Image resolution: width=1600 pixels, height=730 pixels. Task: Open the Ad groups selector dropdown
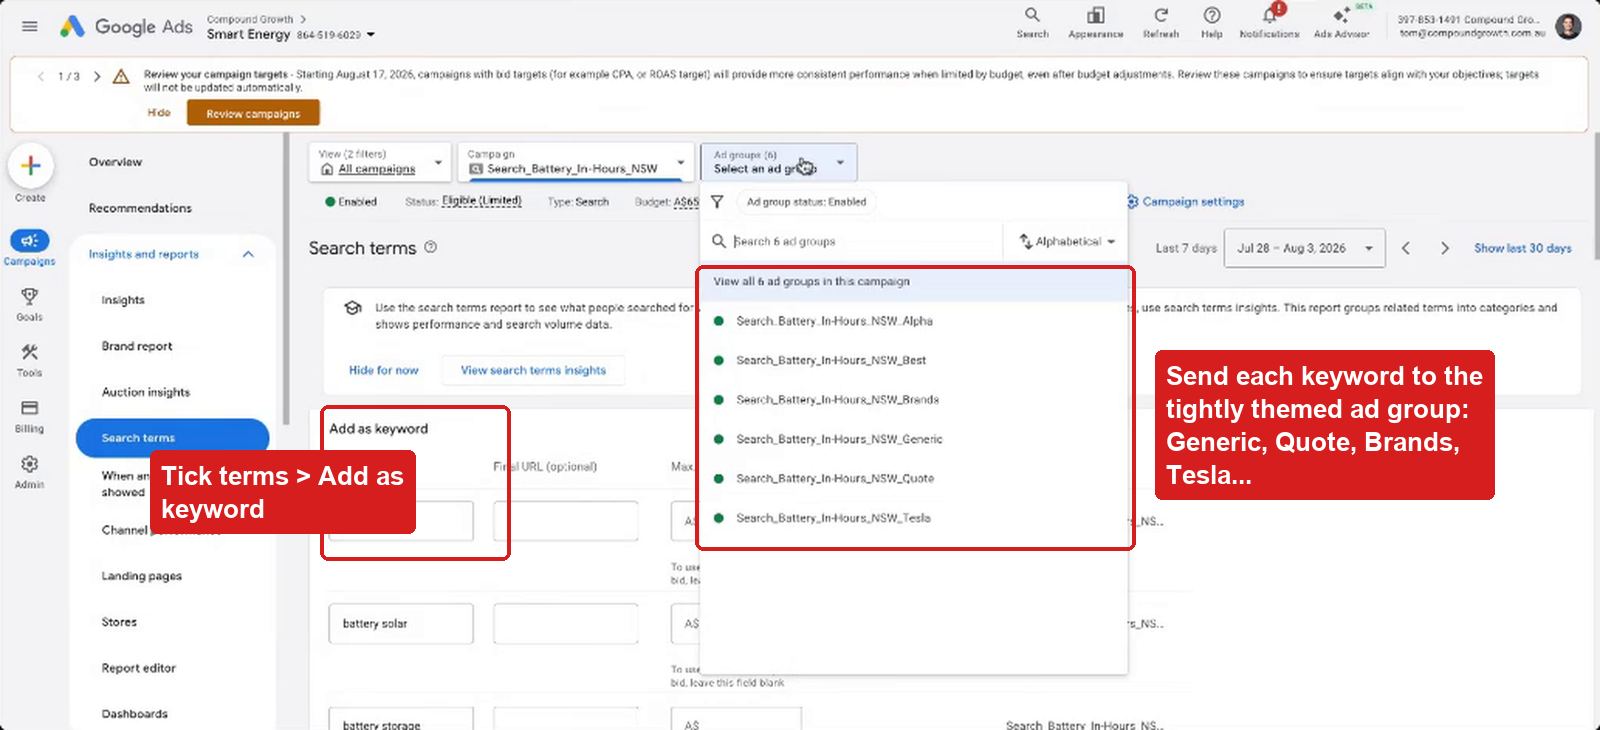pyautogui.click(x=778, y=162)
